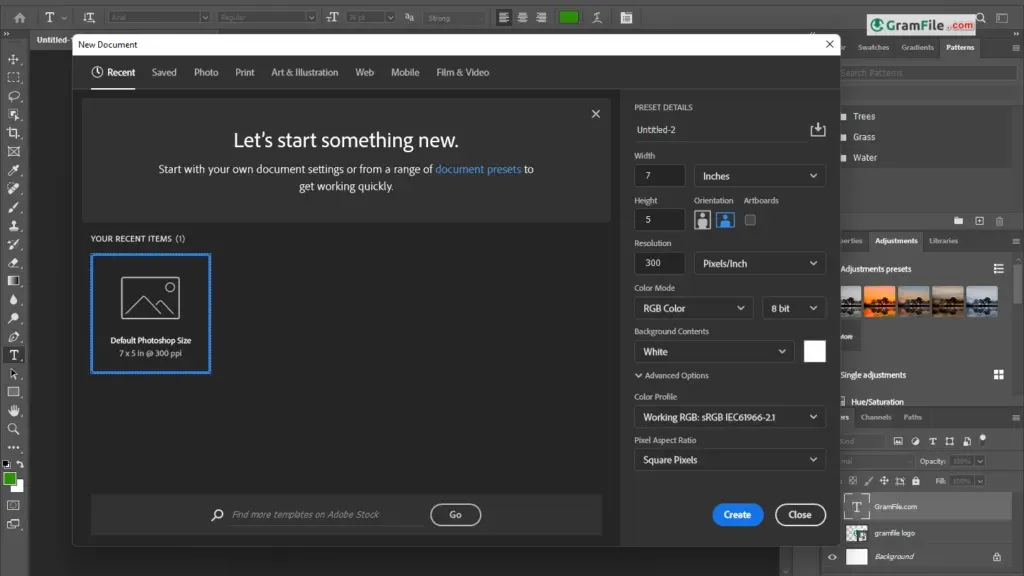Collapse the Advanced Options section
Image resolution: width=1024 pixels, height=576 pixels.
pyautogui.click(x=671, y=376)
